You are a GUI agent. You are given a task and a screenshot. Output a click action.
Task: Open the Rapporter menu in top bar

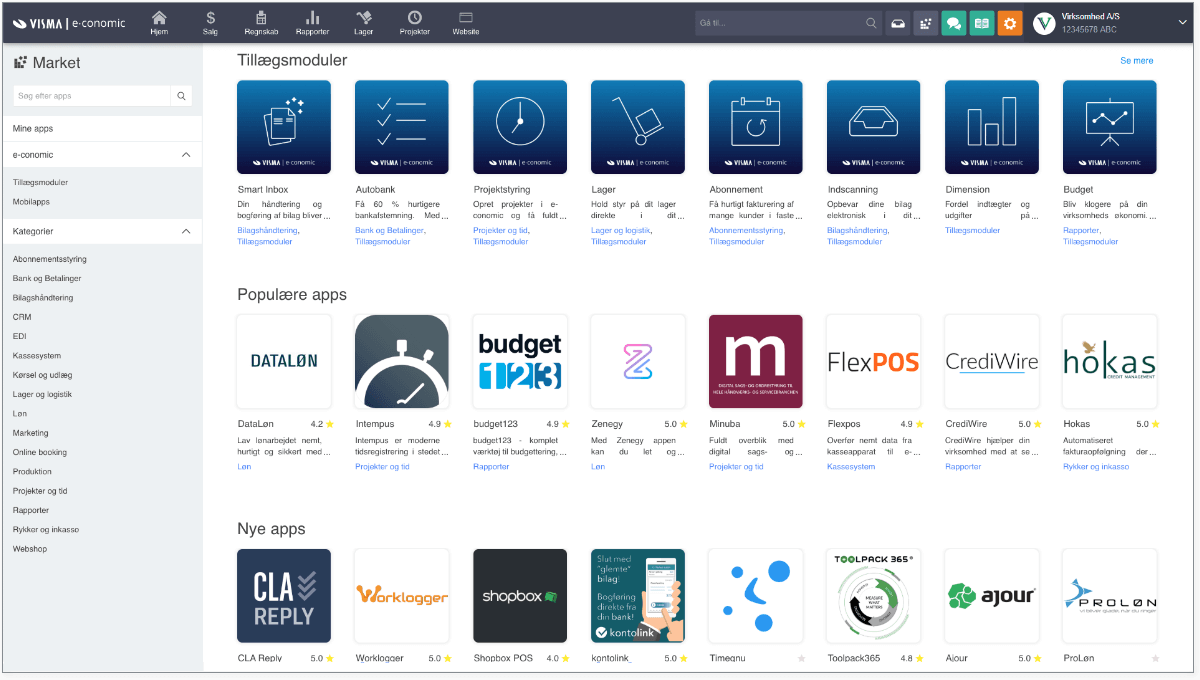pos(313,23)
